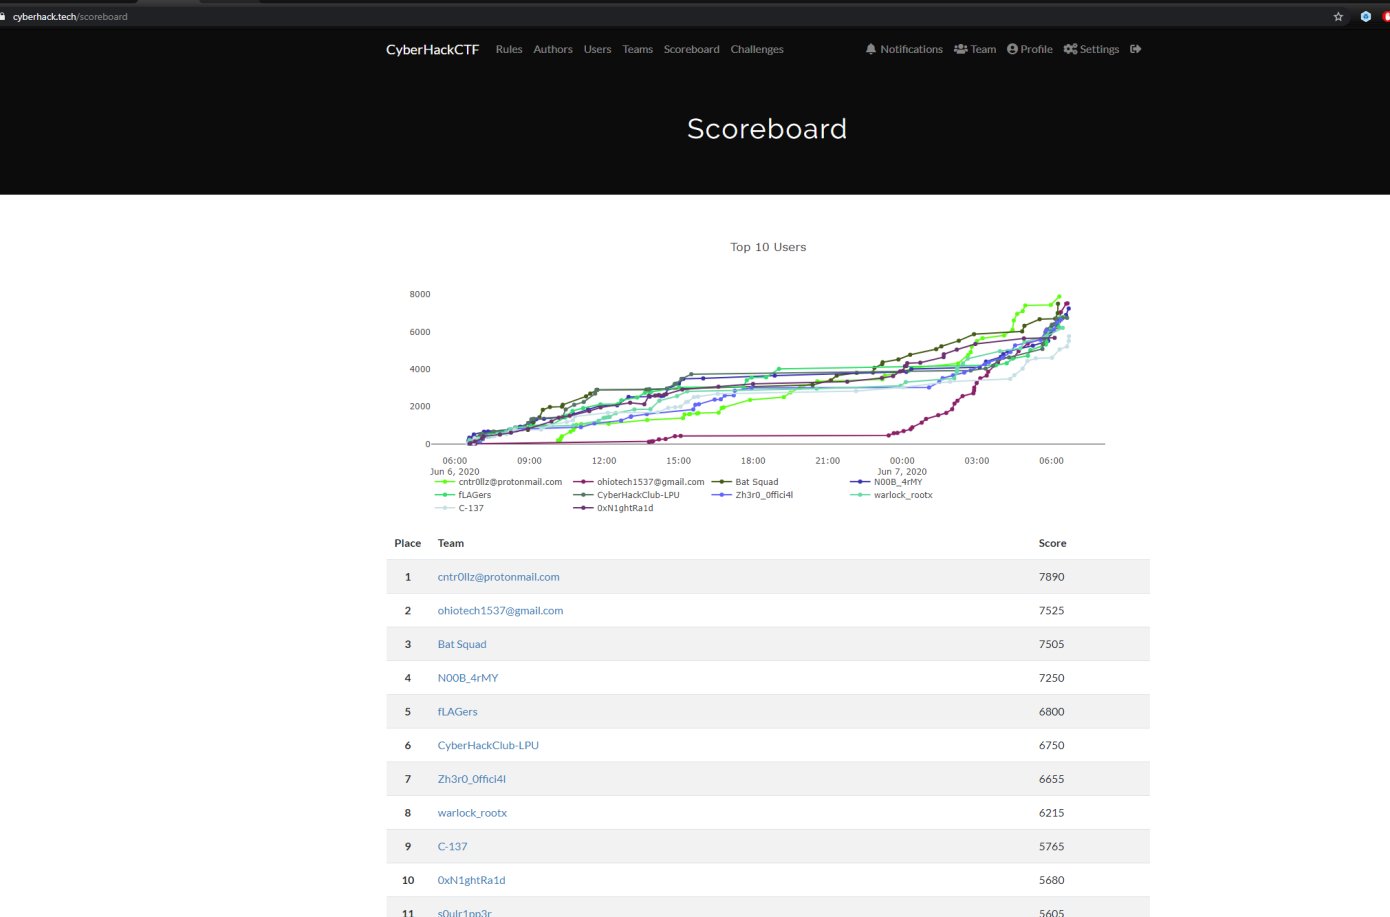
Task: Click the Scoreboard page heading
Action: 767,129
